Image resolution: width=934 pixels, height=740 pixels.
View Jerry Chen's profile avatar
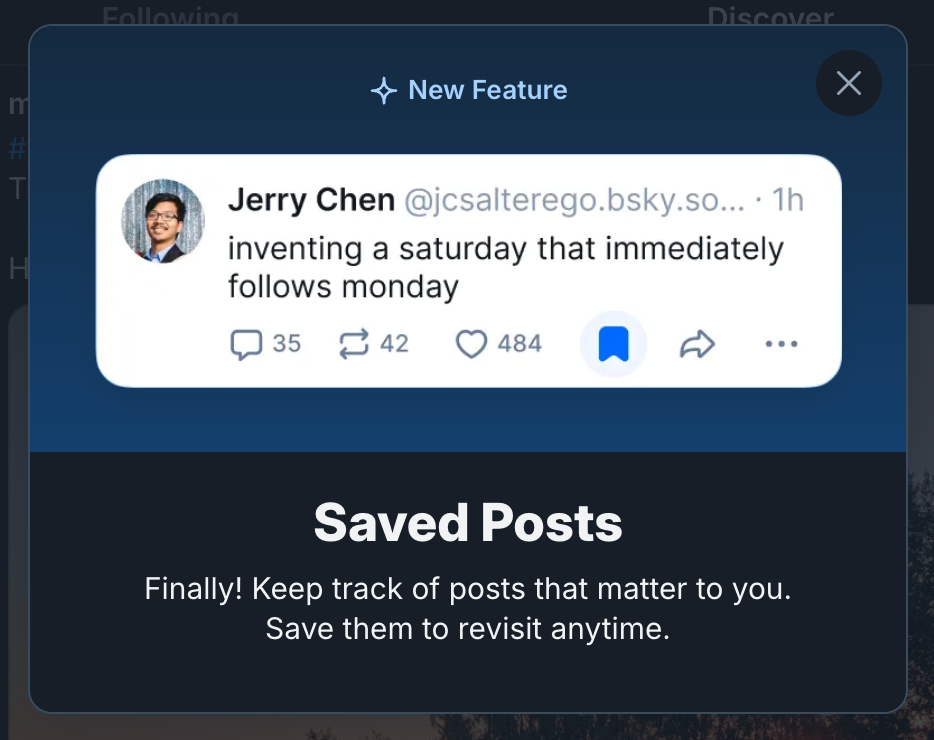click(x=162, y=221)
